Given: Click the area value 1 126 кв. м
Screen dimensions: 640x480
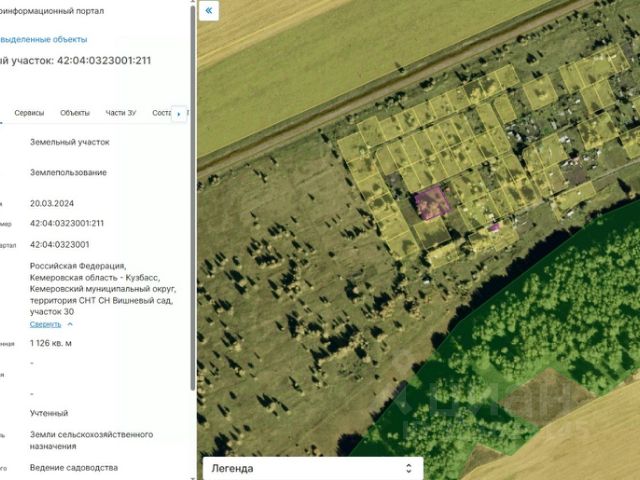Looking at the screenshot, I should (51, 343).
